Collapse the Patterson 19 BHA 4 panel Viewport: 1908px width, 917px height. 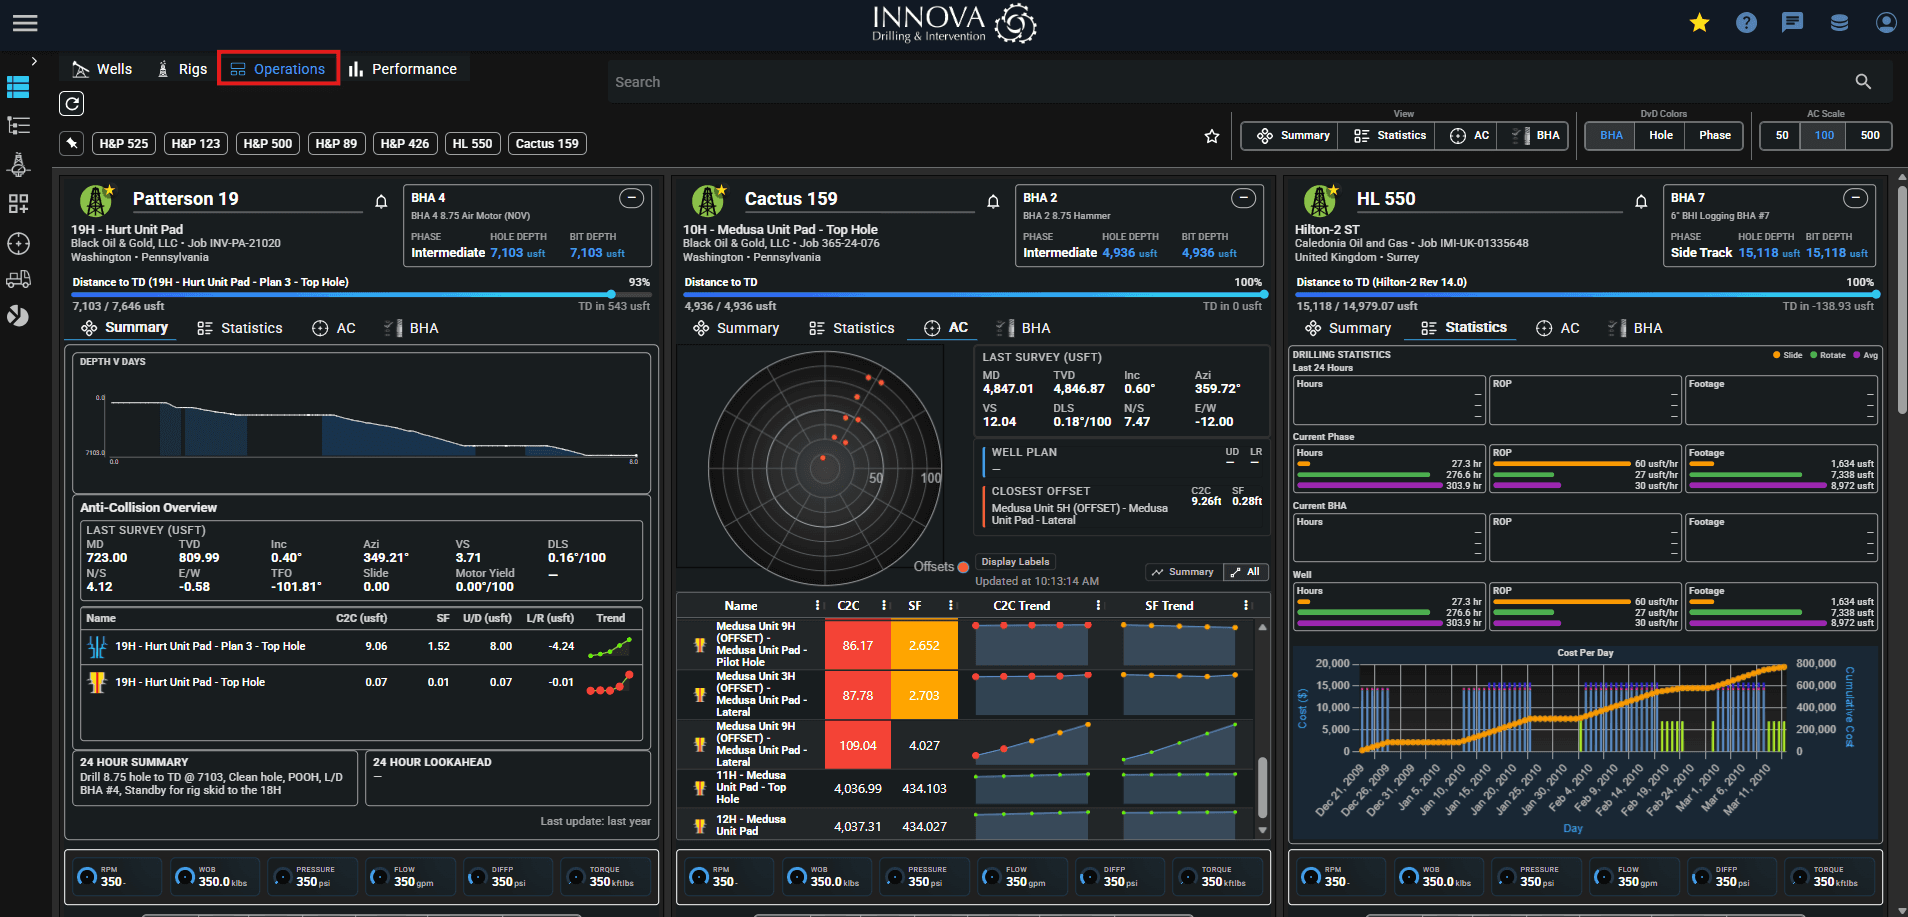click(631, 198)
